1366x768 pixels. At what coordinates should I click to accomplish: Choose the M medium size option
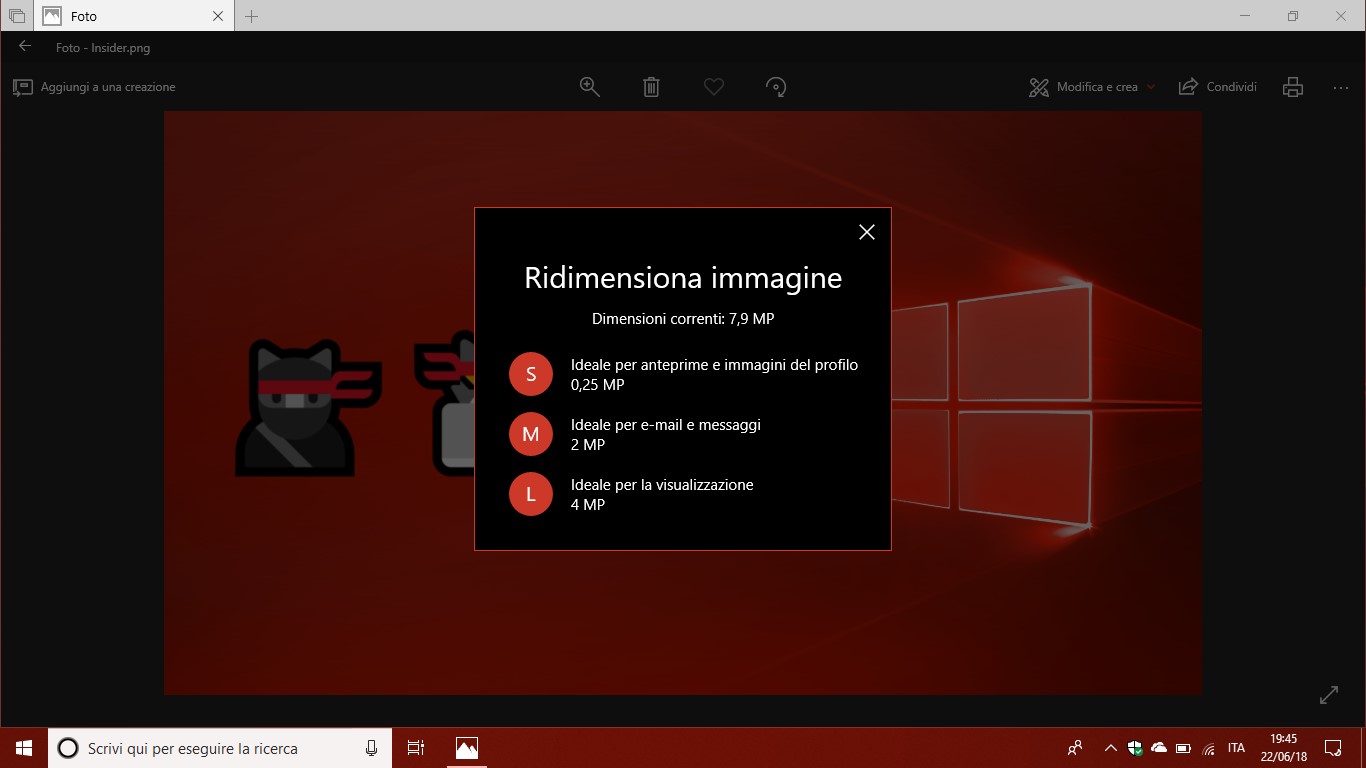pos(531,434)
